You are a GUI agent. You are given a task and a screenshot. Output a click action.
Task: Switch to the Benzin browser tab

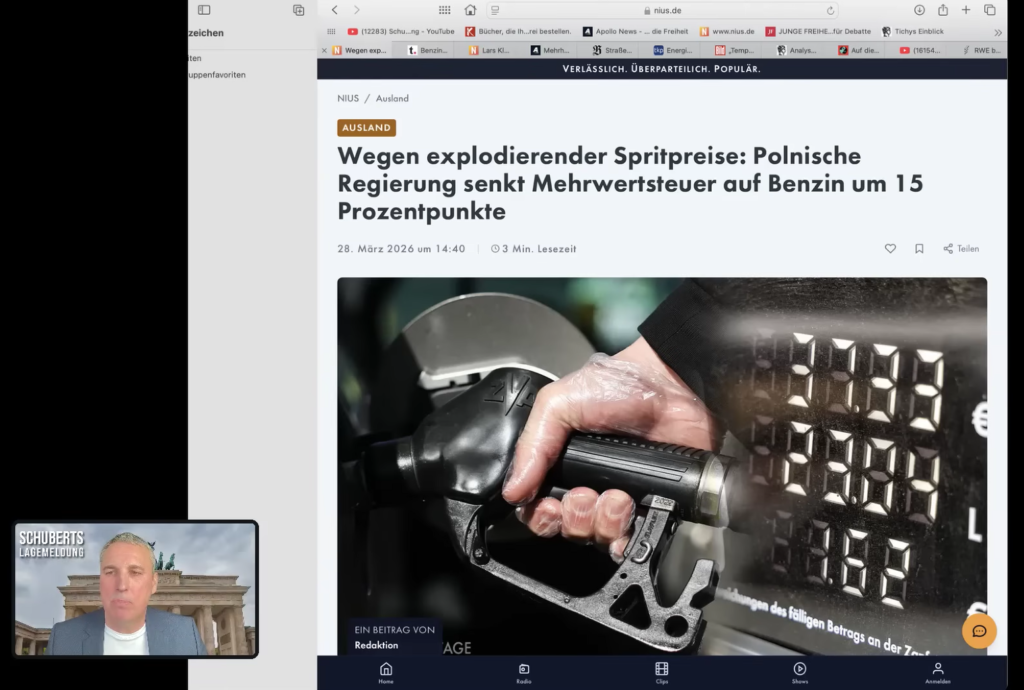tap(429, 50)
